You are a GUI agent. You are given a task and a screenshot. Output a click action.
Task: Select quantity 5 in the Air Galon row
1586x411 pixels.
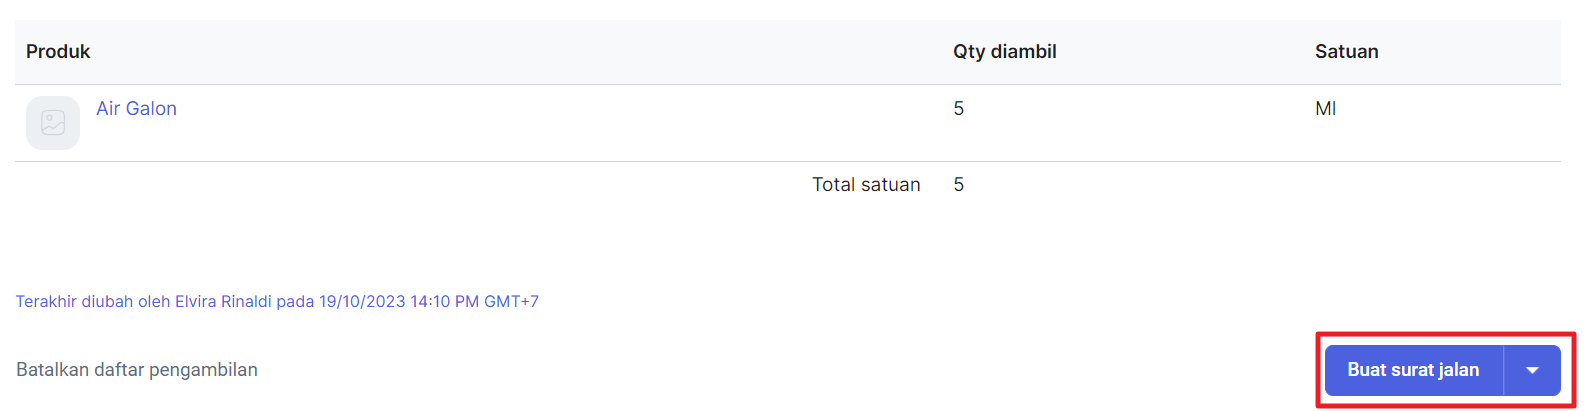pyautogui.click(x=958, y=109)
